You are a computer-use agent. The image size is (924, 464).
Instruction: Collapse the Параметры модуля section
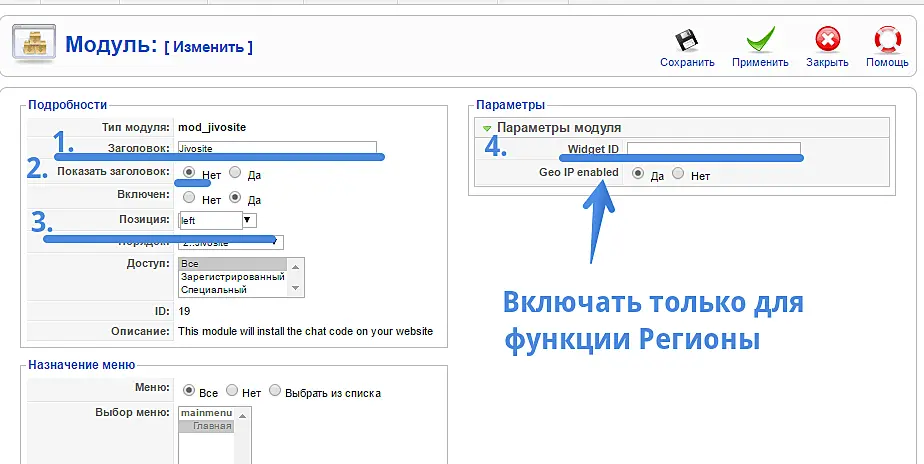point(488,128)
